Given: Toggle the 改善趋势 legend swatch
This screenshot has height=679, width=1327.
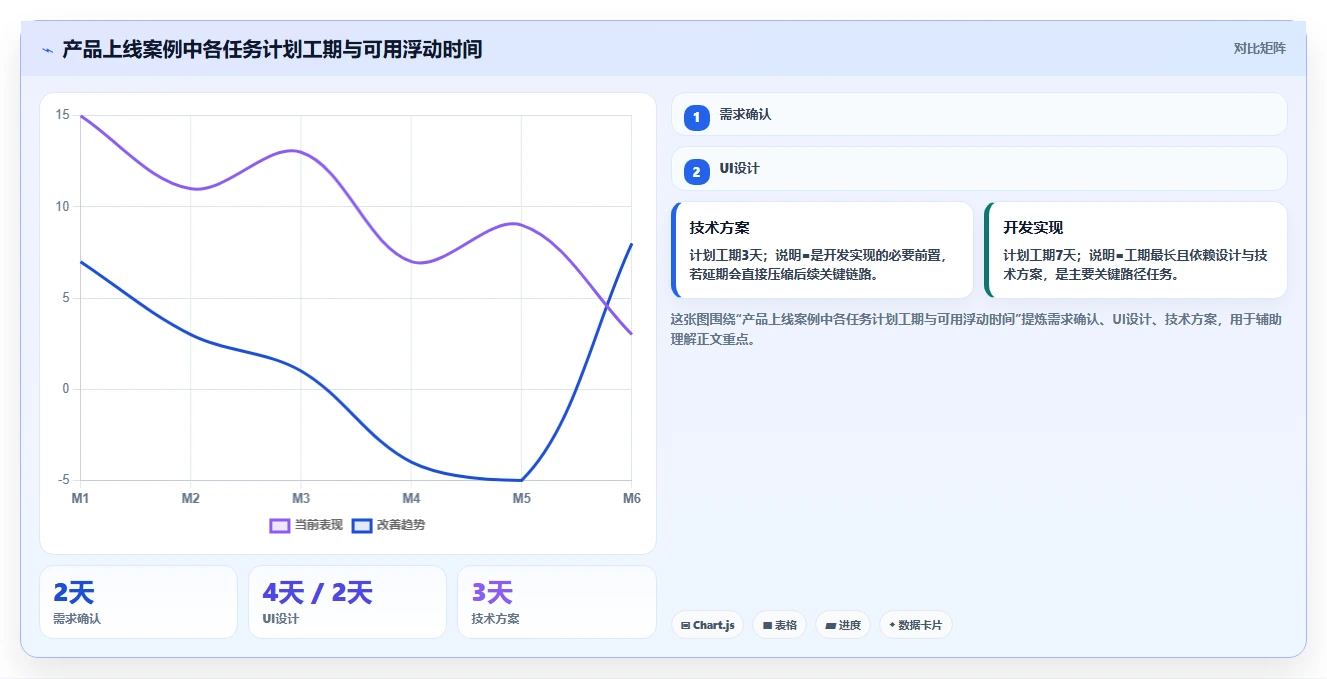Looking at the screenshot, I should pyautogui.click(x=361, y=525).
